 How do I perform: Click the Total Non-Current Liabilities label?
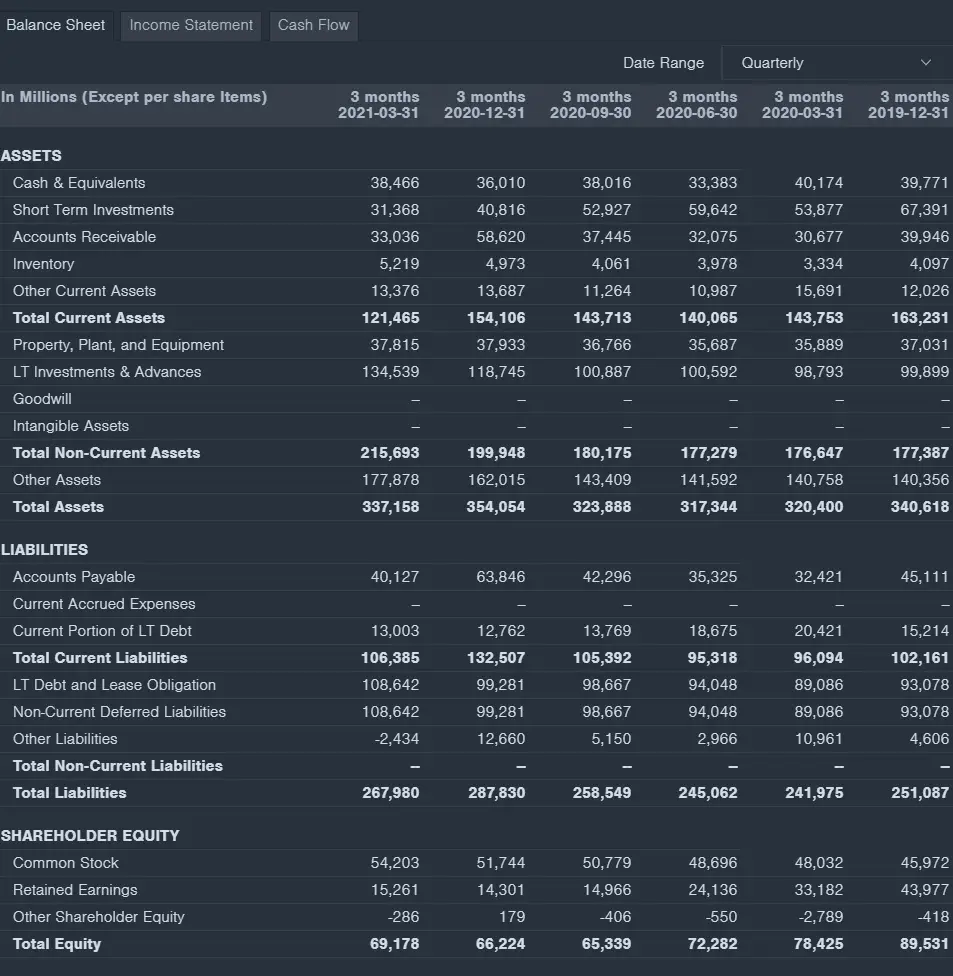118,766
